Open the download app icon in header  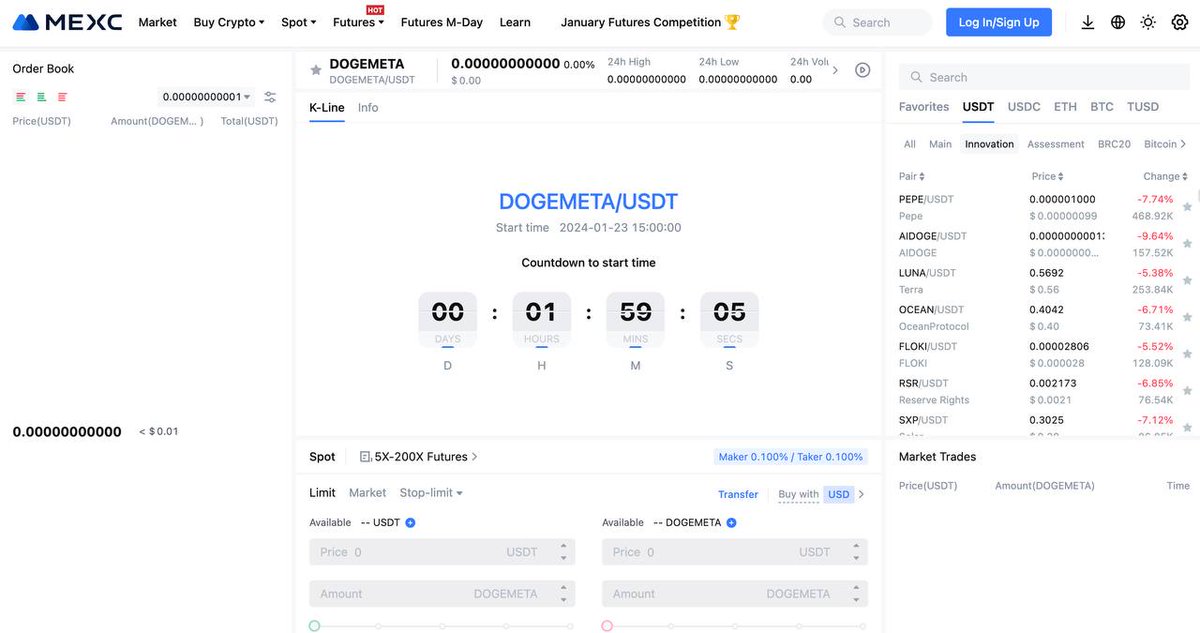[x=1088, y=22]
